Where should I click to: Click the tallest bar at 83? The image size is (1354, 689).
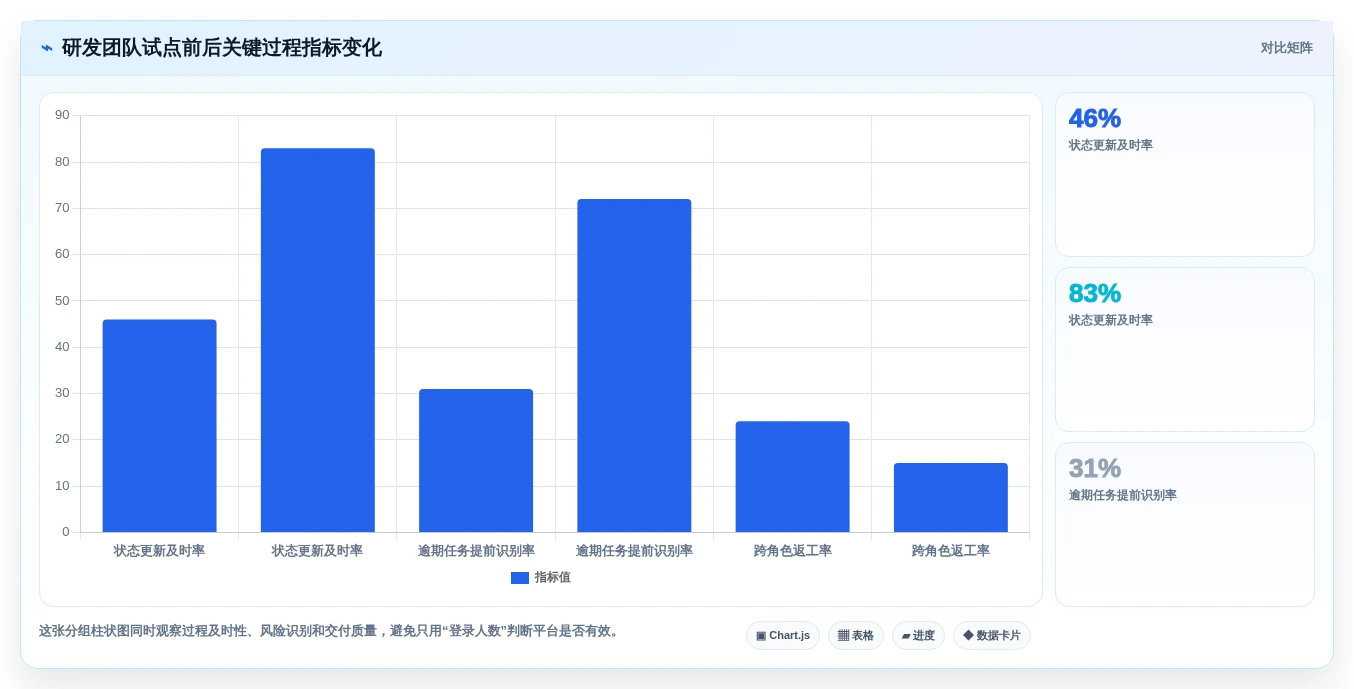point(318,340)
